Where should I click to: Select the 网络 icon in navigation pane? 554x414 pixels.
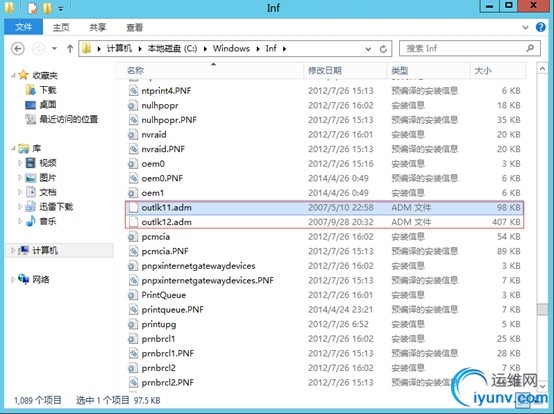pos(24,279)
